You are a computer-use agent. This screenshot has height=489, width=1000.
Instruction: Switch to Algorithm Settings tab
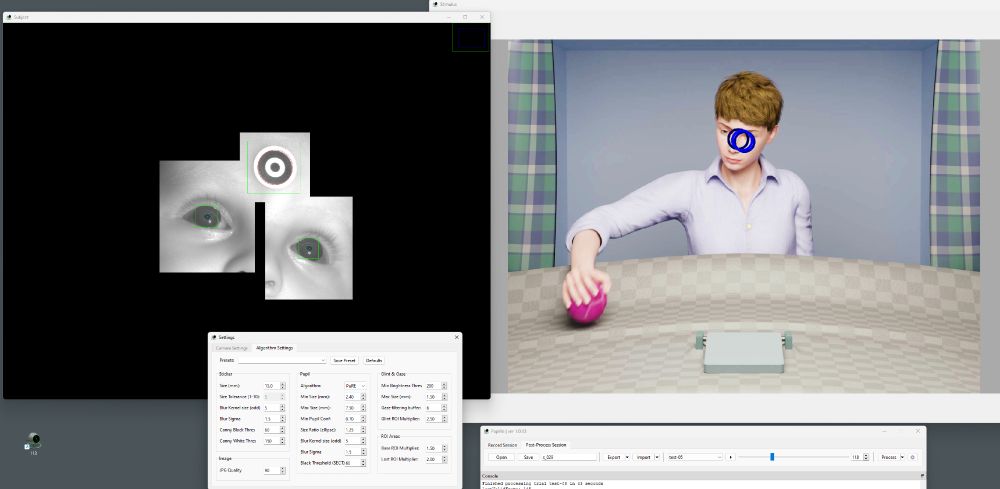274,348
